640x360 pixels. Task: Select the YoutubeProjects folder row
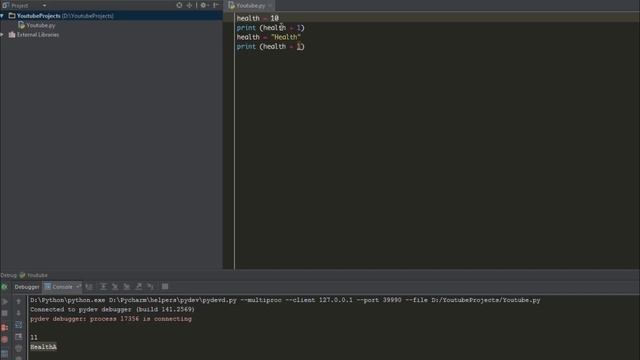pyautogui.click(x=111, y=16)
